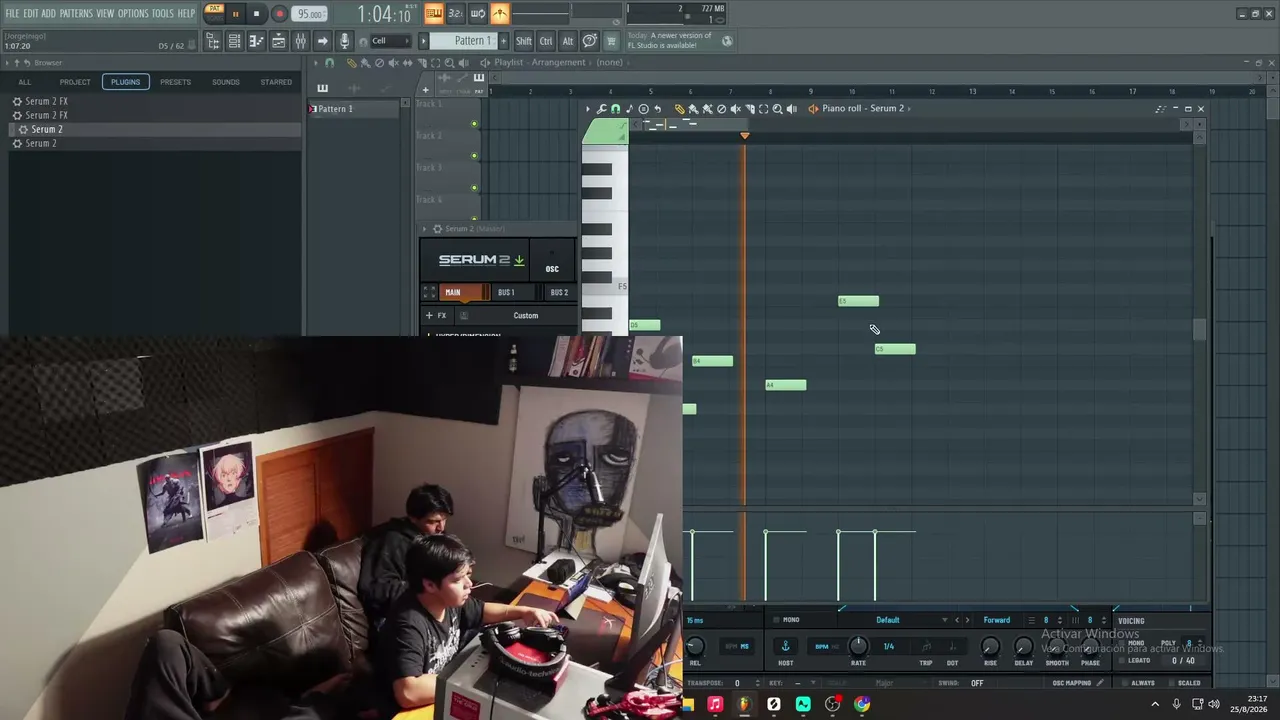The image size is (1280, 720).
Task: Select Playlist draw pencil tool
Action: pyautogui.click(x=351, y=63)
